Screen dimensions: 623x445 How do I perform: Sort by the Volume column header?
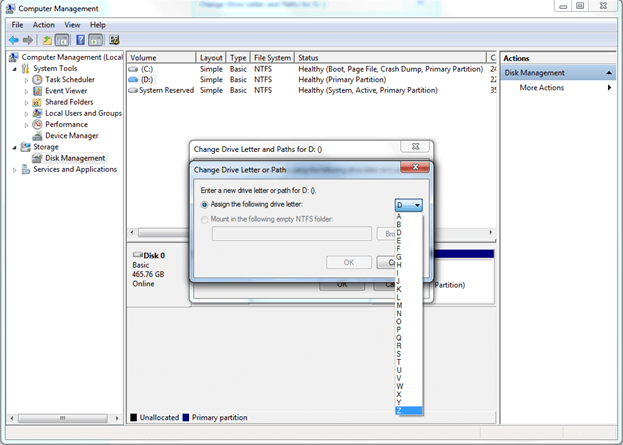tap(162, 58)
